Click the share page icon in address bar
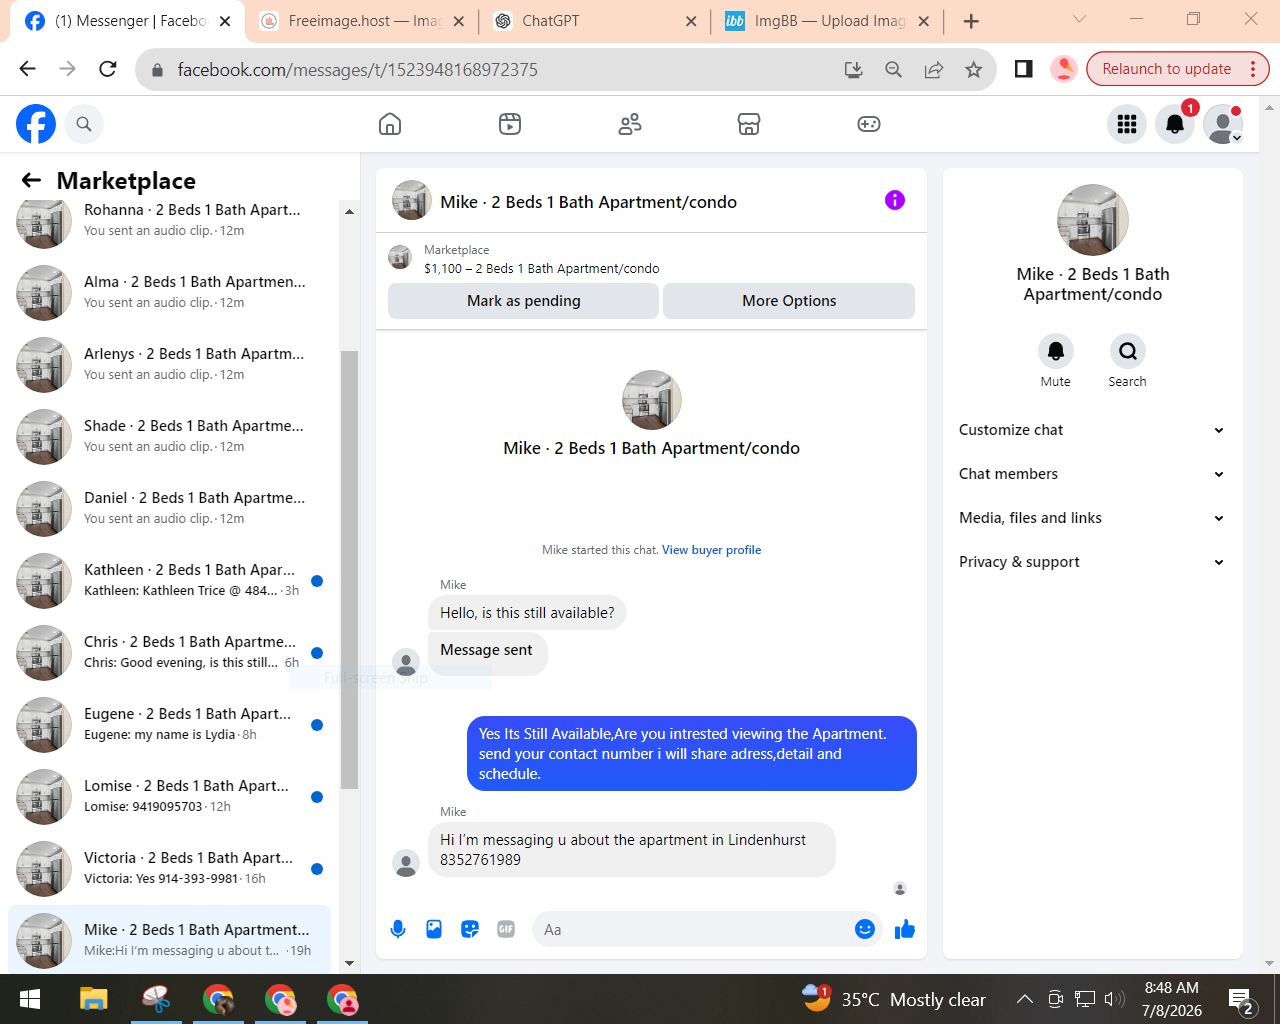 (x=933, y=69)
